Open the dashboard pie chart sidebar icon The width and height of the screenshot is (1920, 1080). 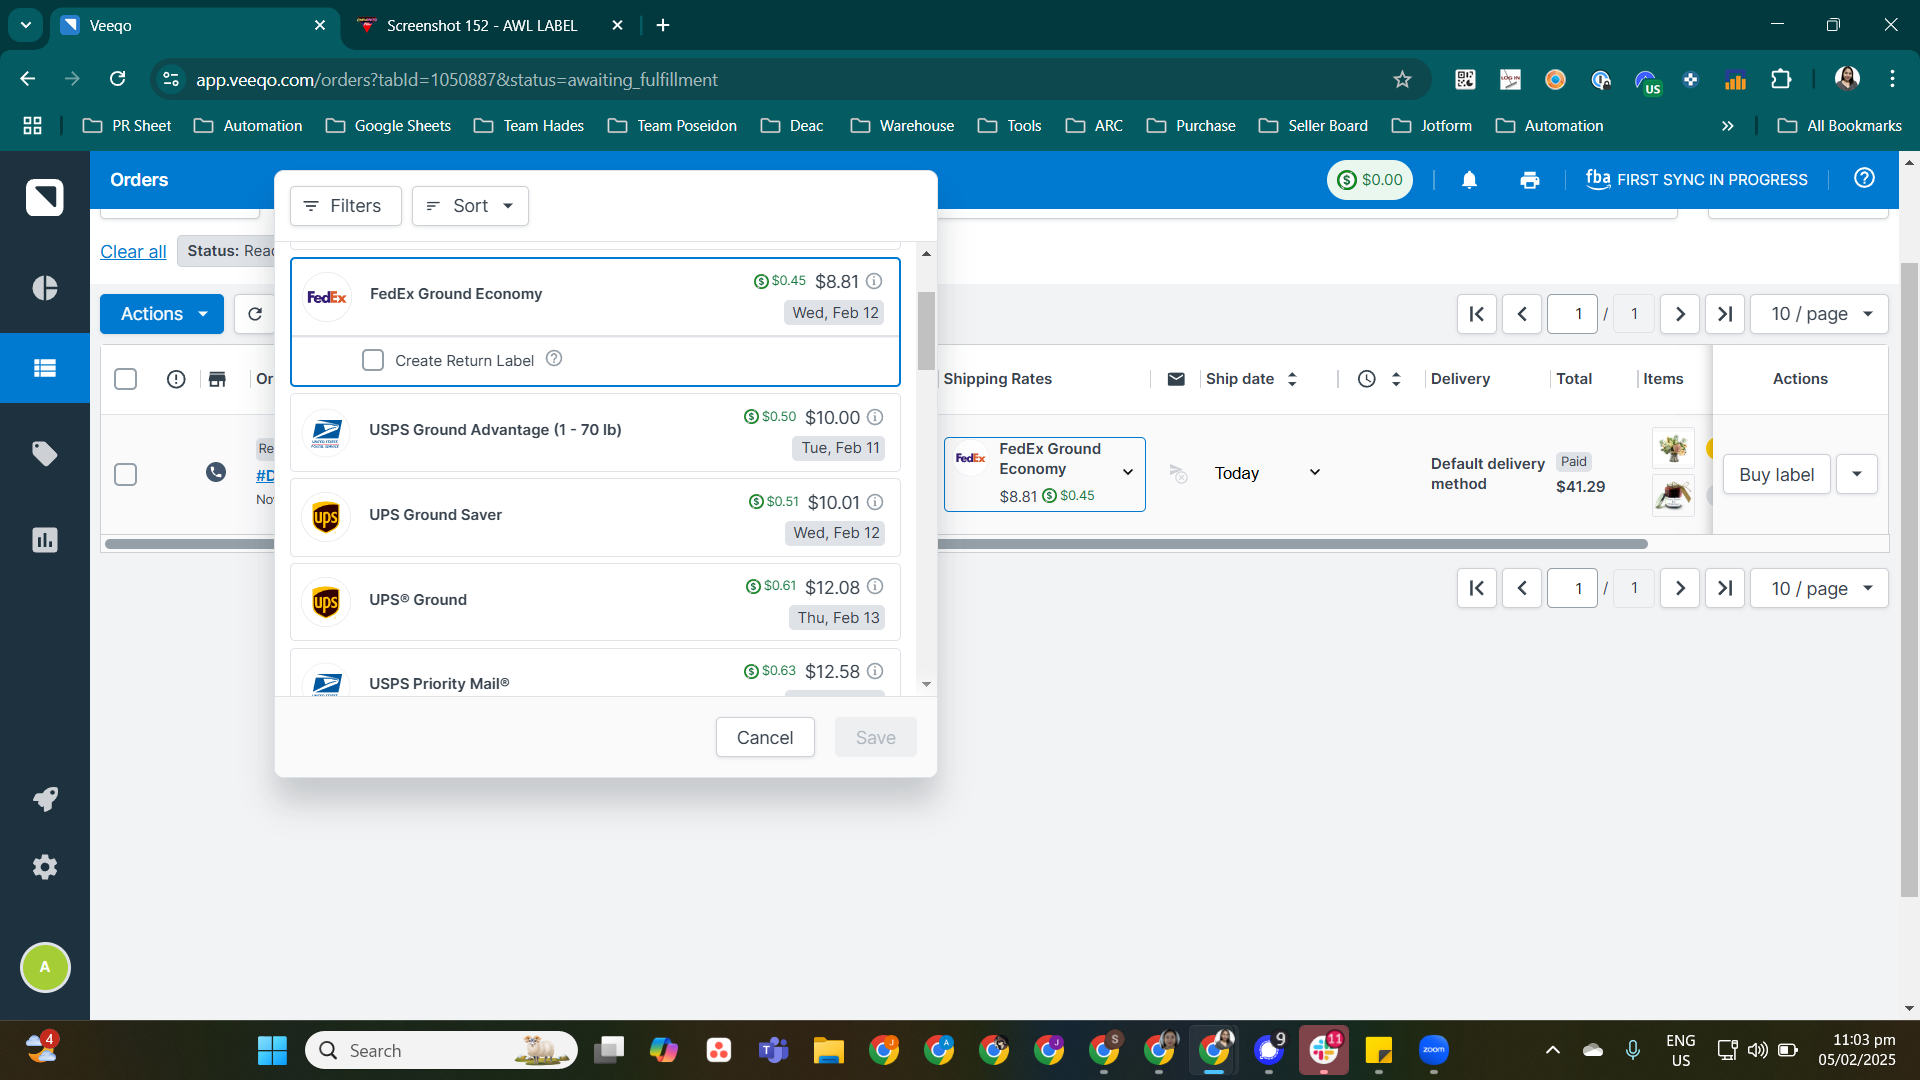tap(45, 288)
